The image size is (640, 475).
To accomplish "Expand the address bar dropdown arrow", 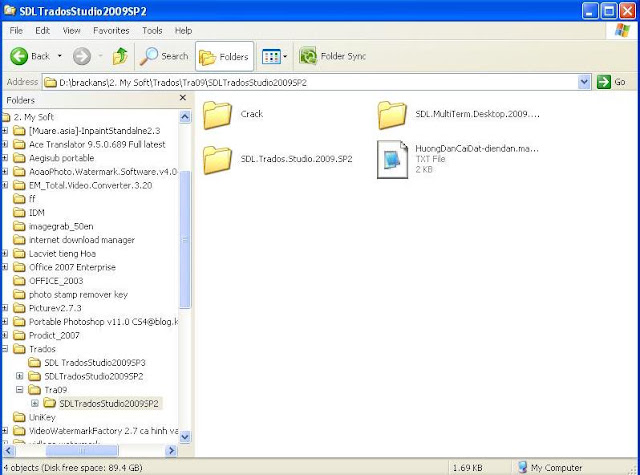I will (x=584, y=82).
